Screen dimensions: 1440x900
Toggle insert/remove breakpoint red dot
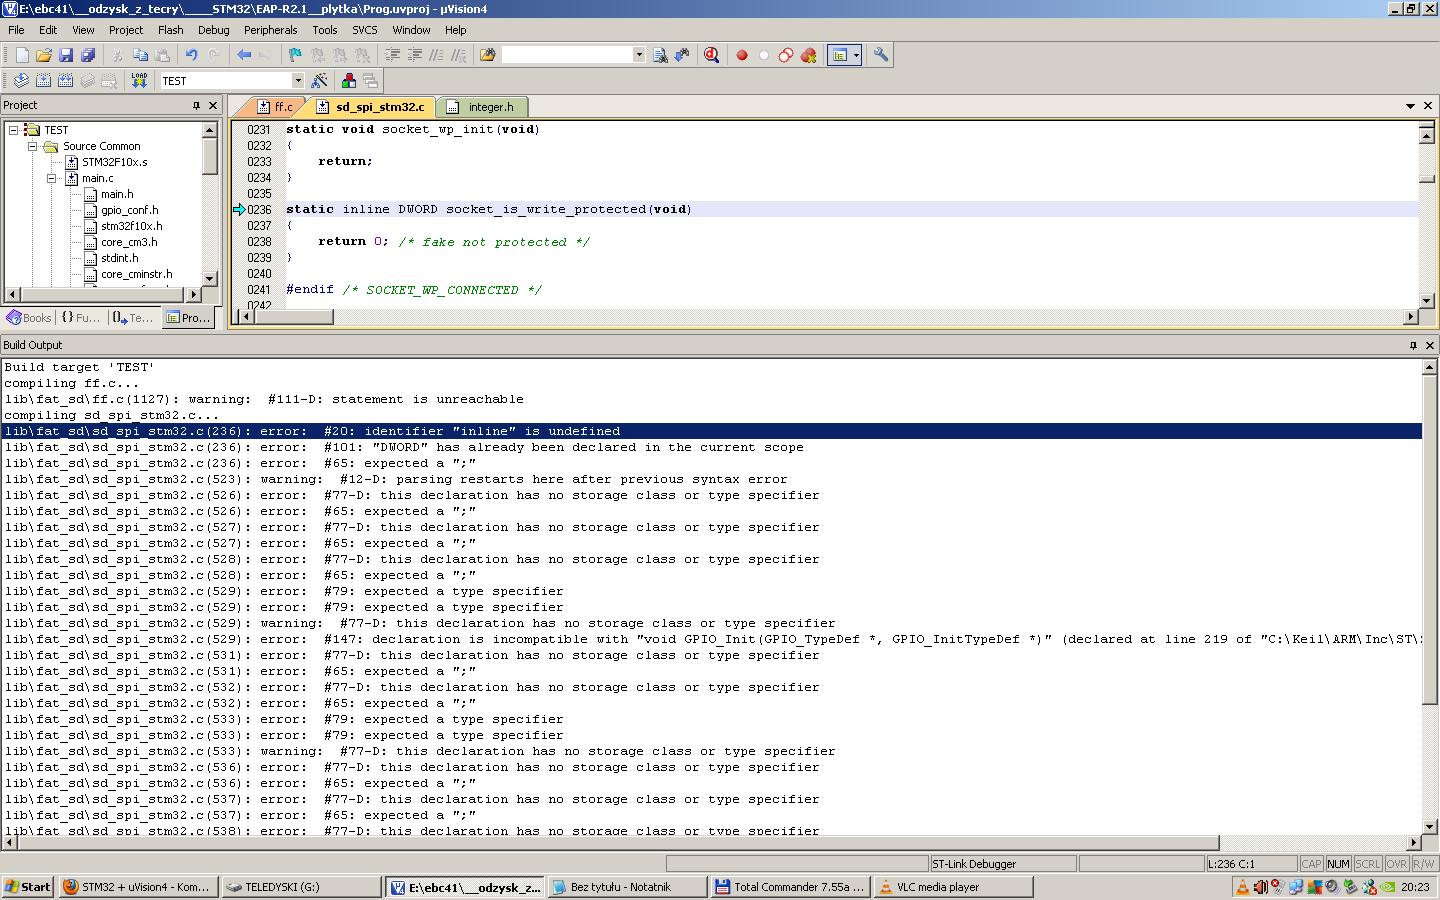point(742,55)
